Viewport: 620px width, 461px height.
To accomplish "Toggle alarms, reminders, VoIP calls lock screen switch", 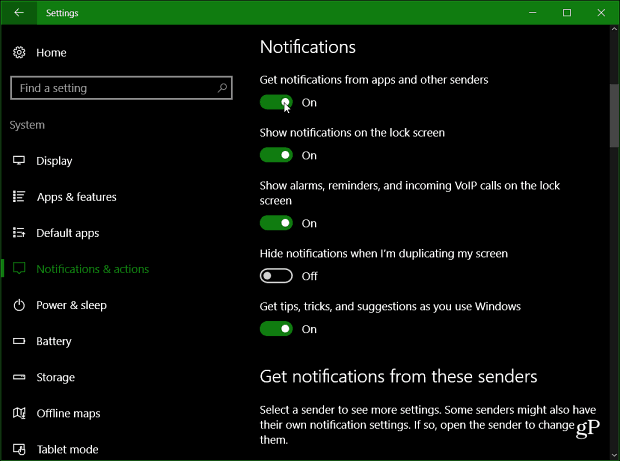I will point(276,223).
